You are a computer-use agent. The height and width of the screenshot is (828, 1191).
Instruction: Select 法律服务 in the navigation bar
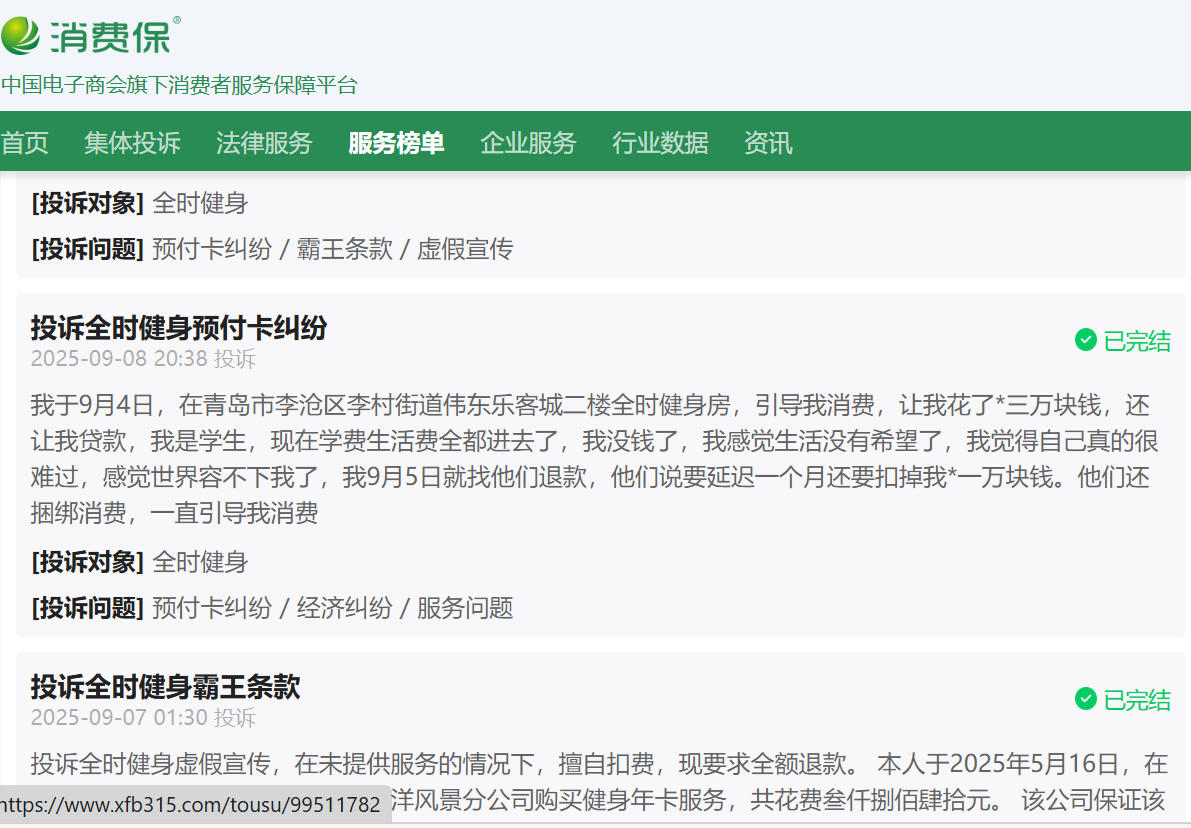(264, 143)
